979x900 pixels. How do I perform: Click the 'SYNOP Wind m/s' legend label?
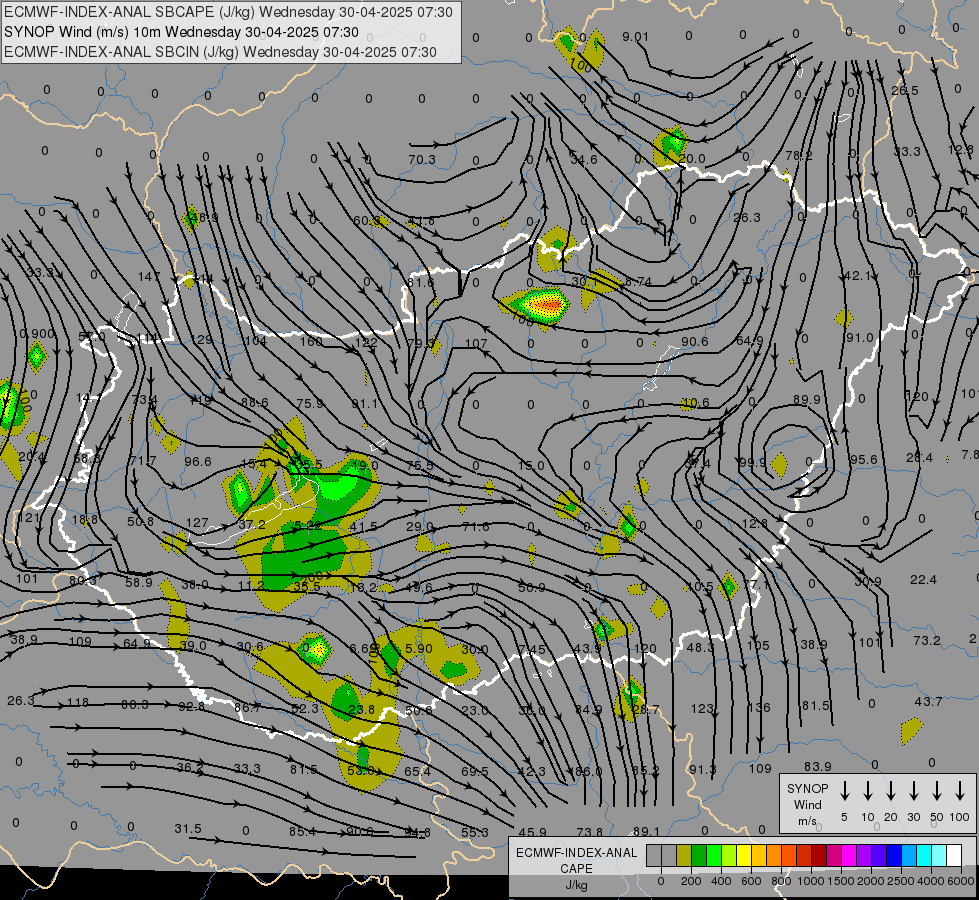[x=807, y=804]
